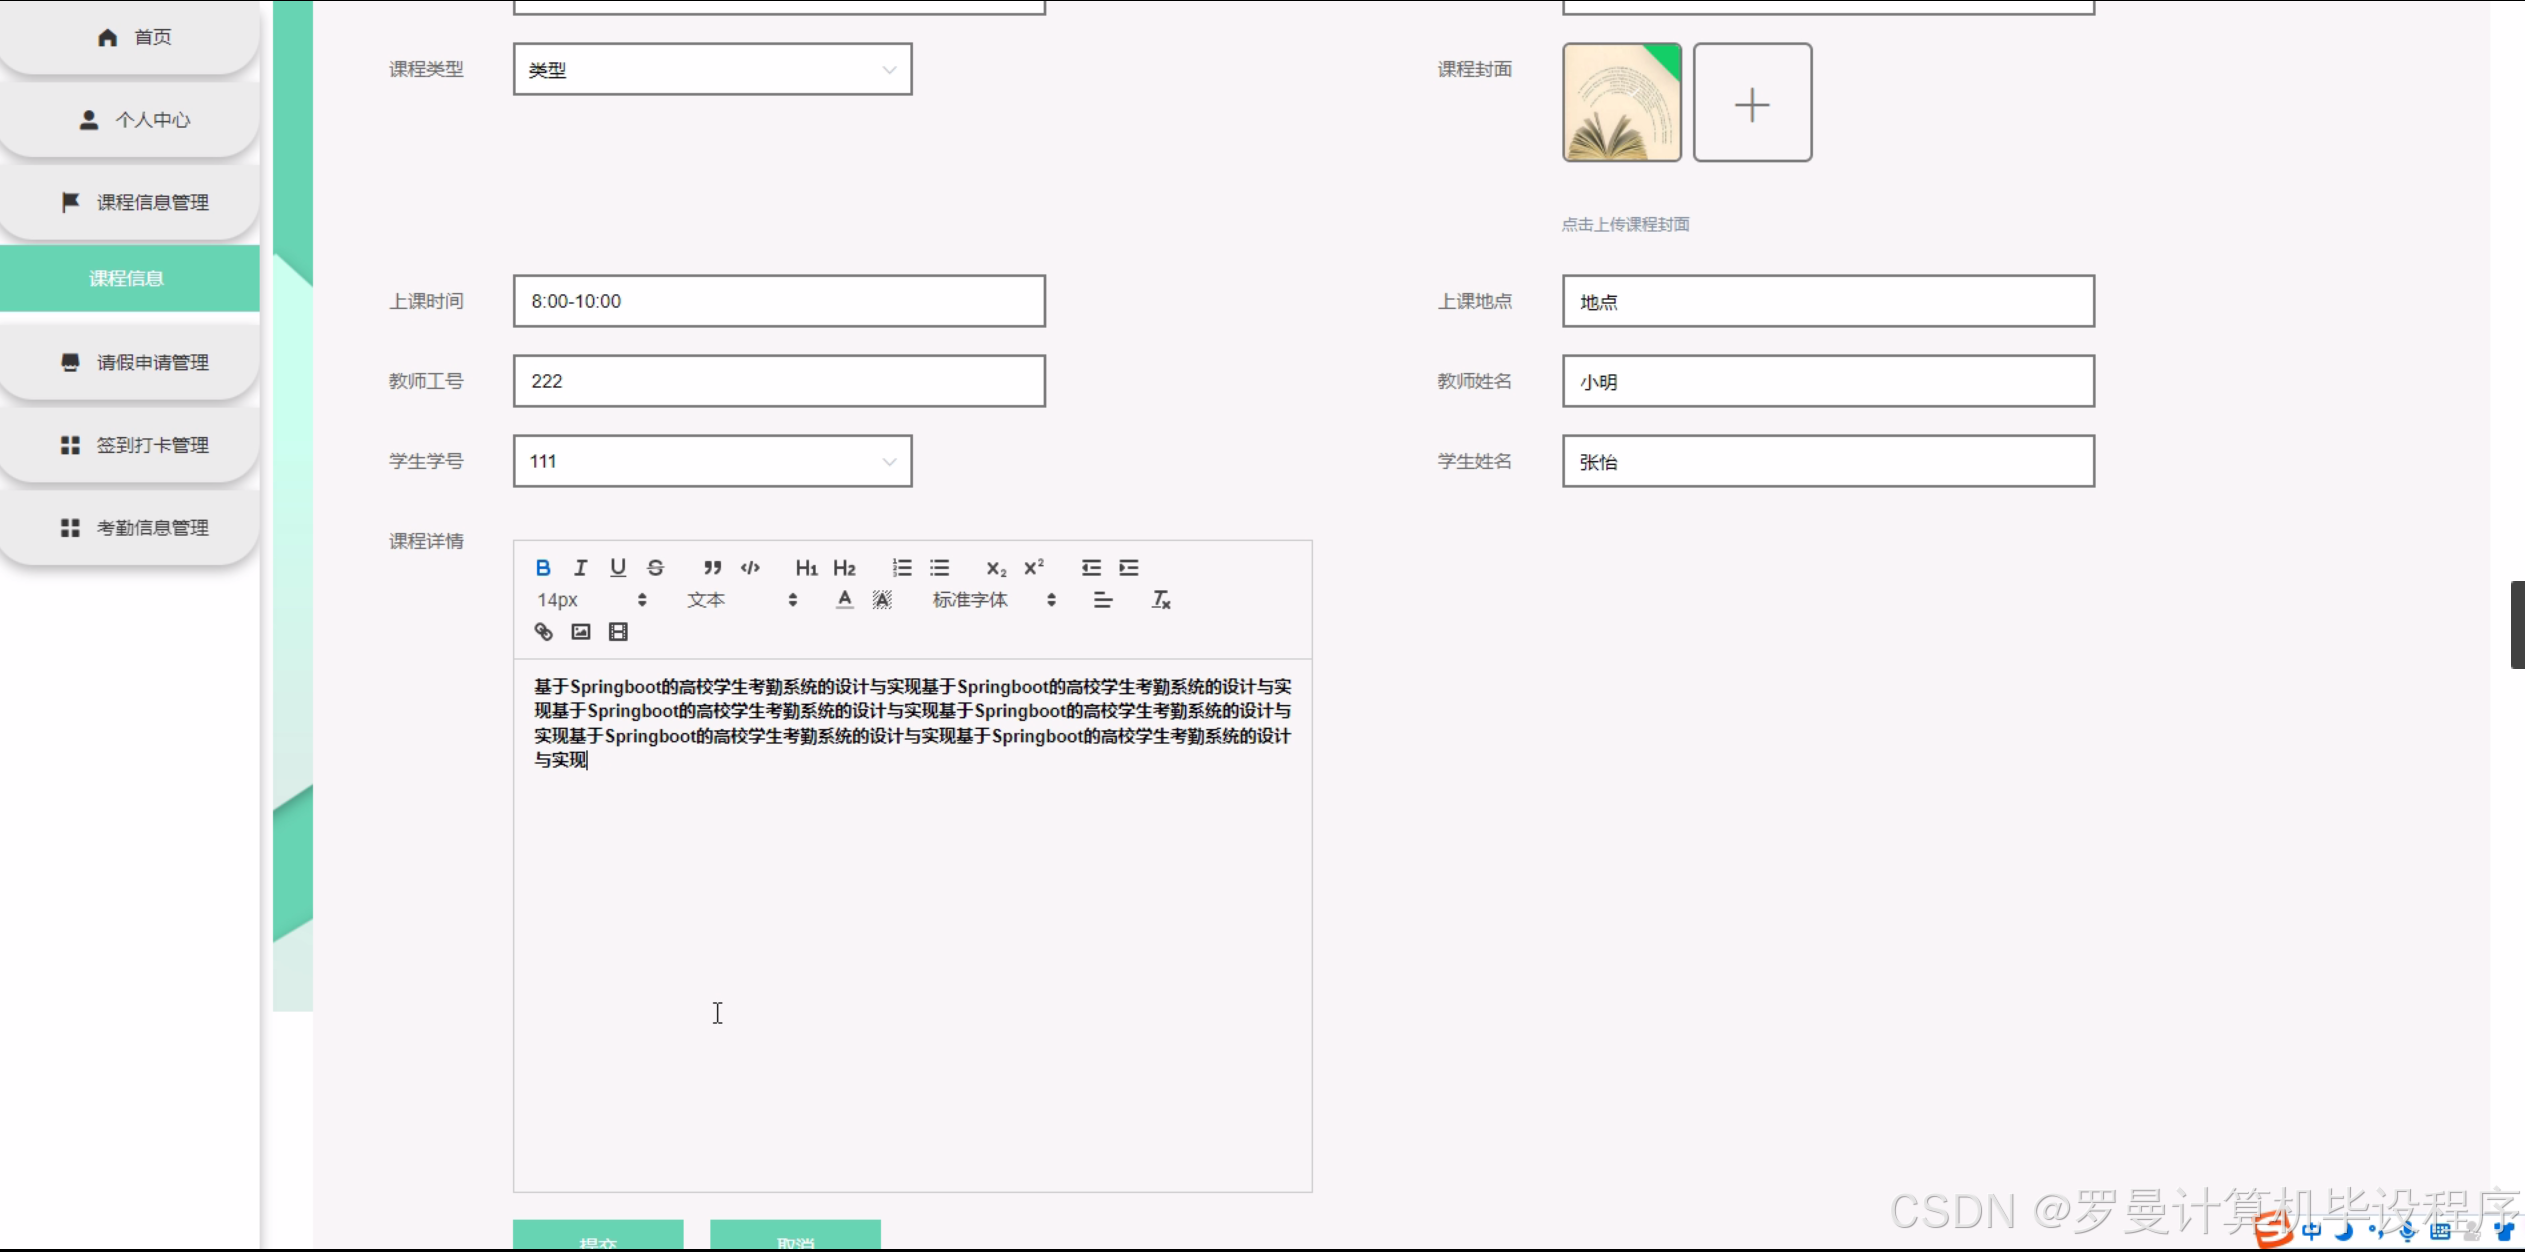Open the 标准字体 font family selector
The width and height of the screenshot is (2525, 1252).
(x=993, y=600)
